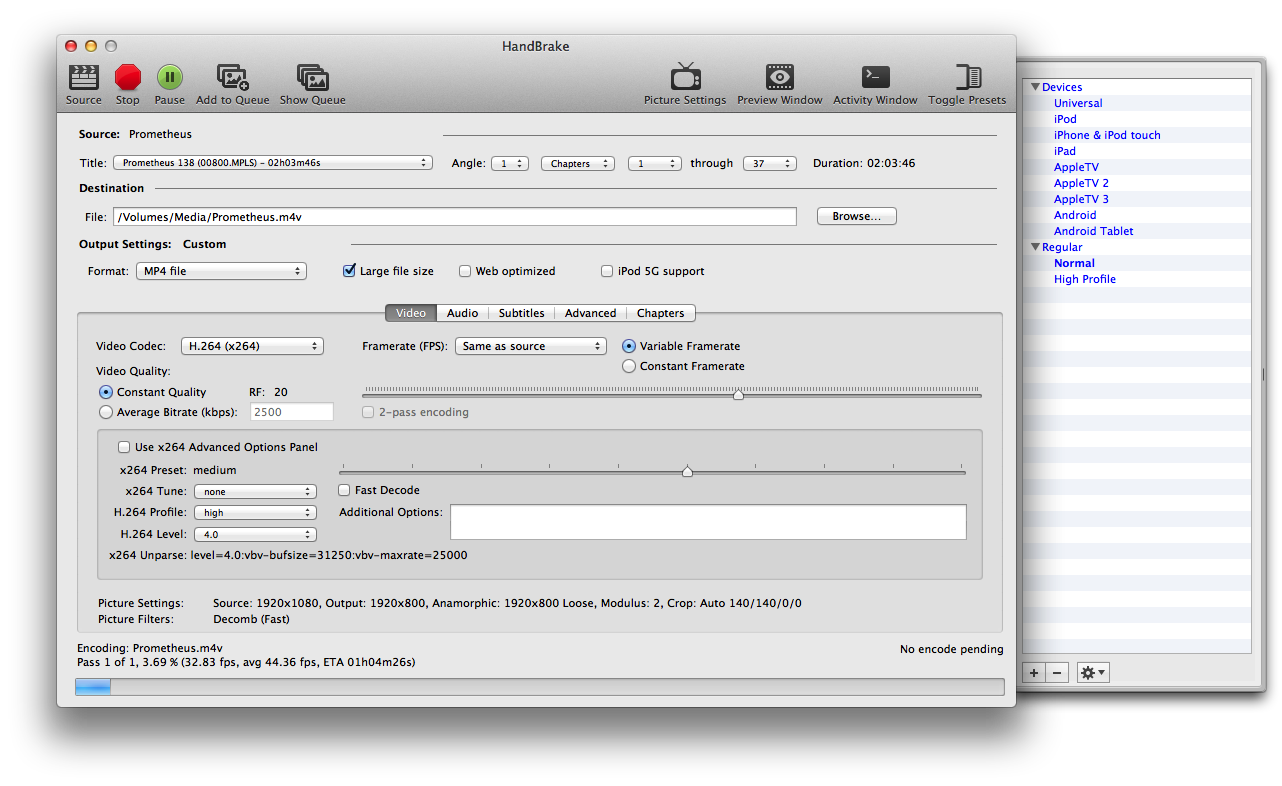Click the destination File path field
The height and width of the screenshot is (786, 1282).
coord(455,216)
